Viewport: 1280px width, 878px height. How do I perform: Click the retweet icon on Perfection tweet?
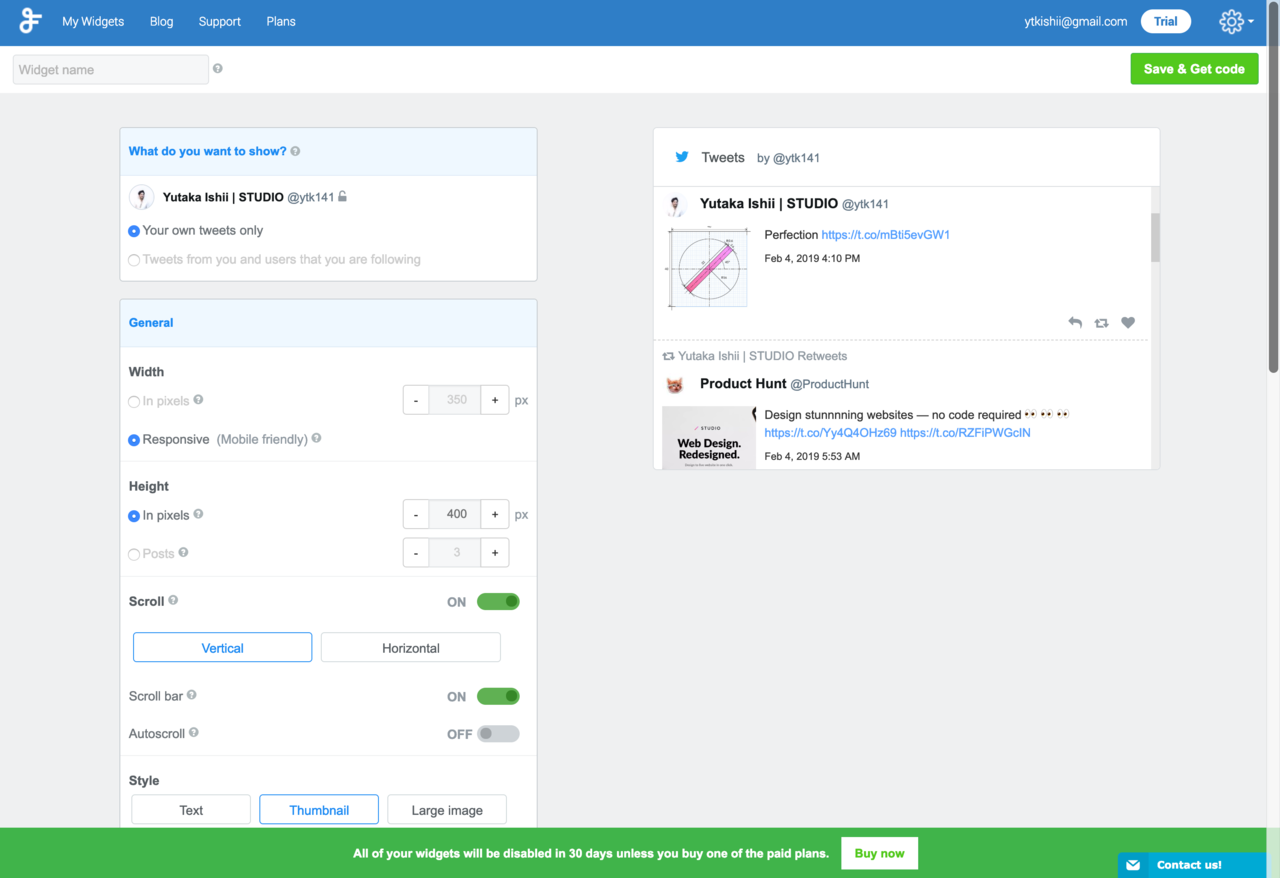pyautogui.click(x=1101, y=322)
